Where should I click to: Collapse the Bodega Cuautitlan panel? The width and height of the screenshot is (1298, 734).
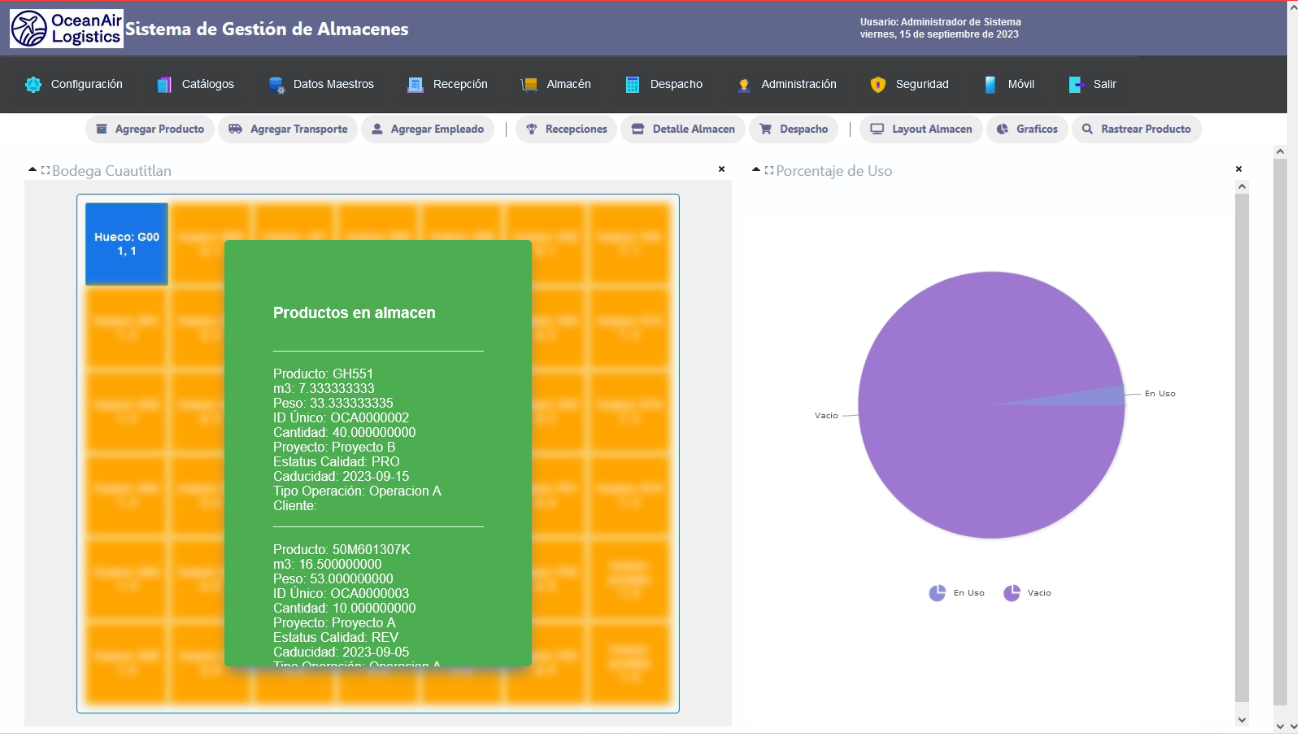point(32,171)
